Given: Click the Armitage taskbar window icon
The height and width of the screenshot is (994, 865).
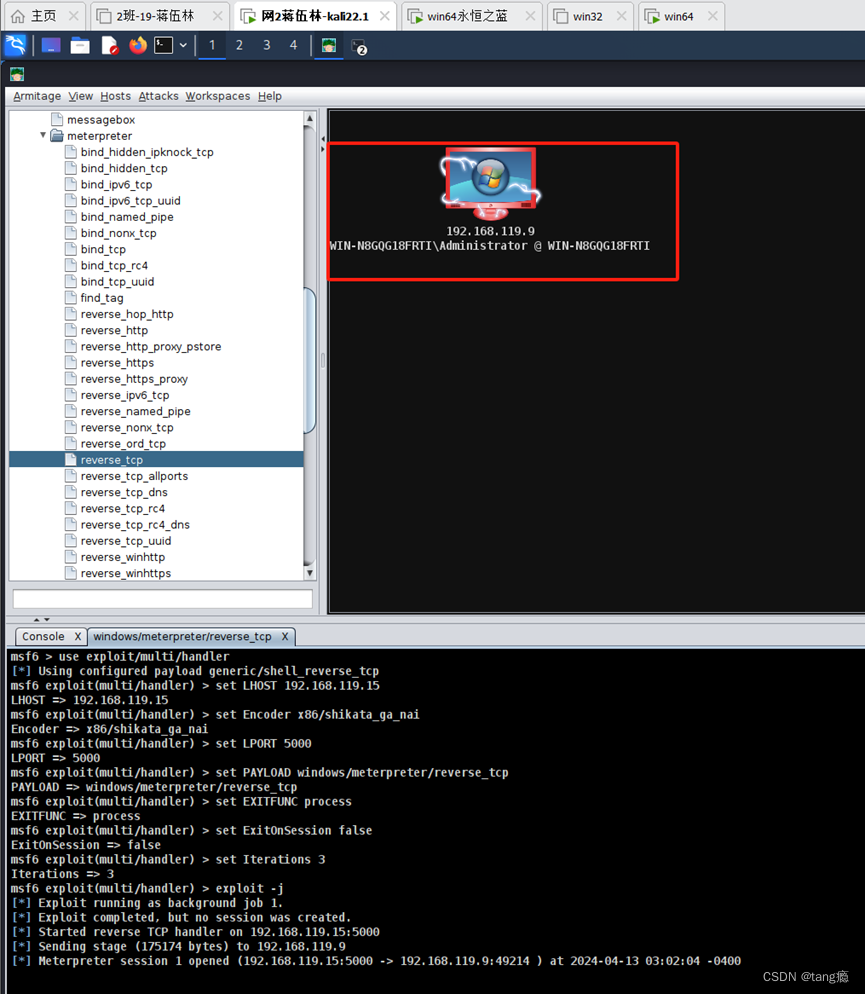Looking at the screenshot, I should coord(329,46).
